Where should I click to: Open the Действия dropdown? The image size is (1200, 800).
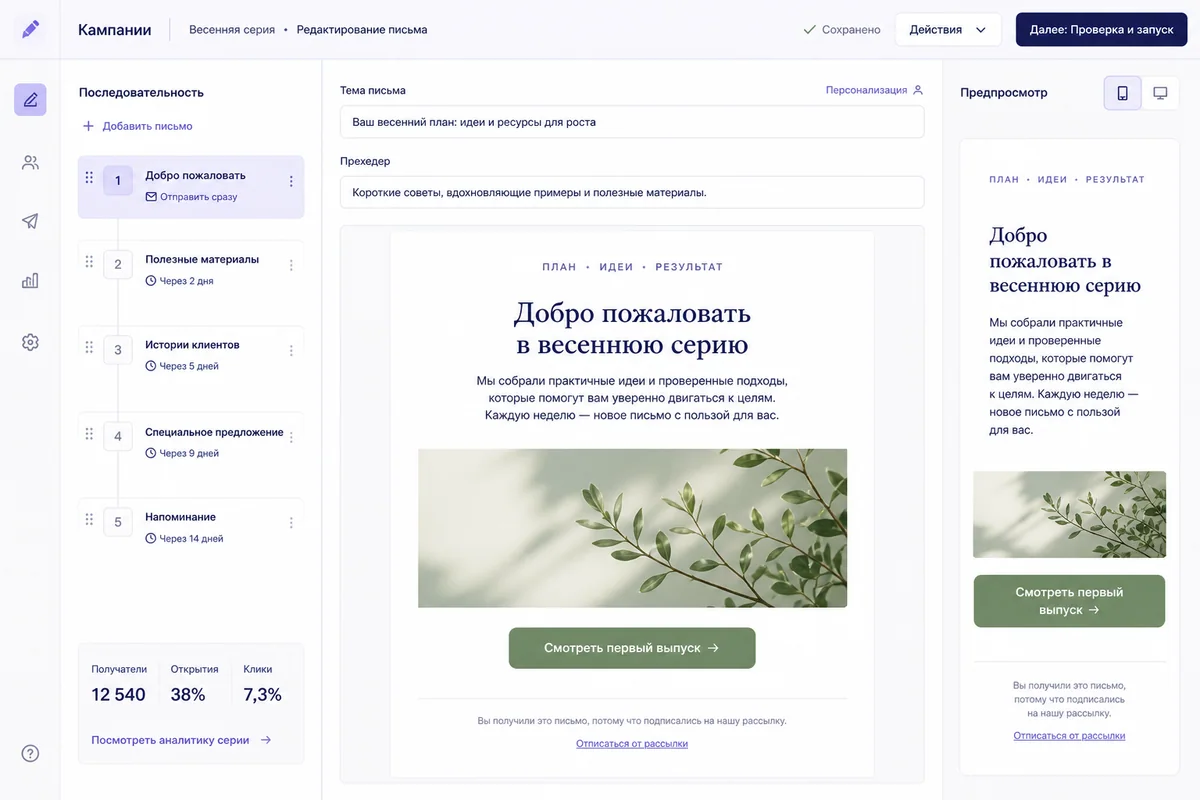(x=948, y=30)
